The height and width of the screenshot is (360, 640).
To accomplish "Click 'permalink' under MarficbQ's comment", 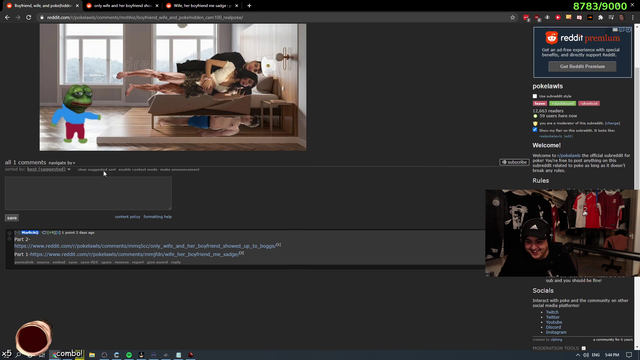I will click(x=24, y=262).
